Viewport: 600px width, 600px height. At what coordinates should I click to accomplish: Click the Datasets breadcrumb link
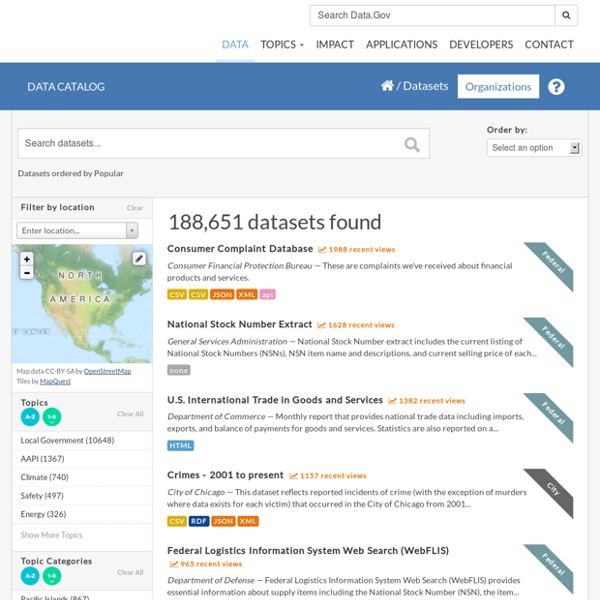[x=426, y=86]
